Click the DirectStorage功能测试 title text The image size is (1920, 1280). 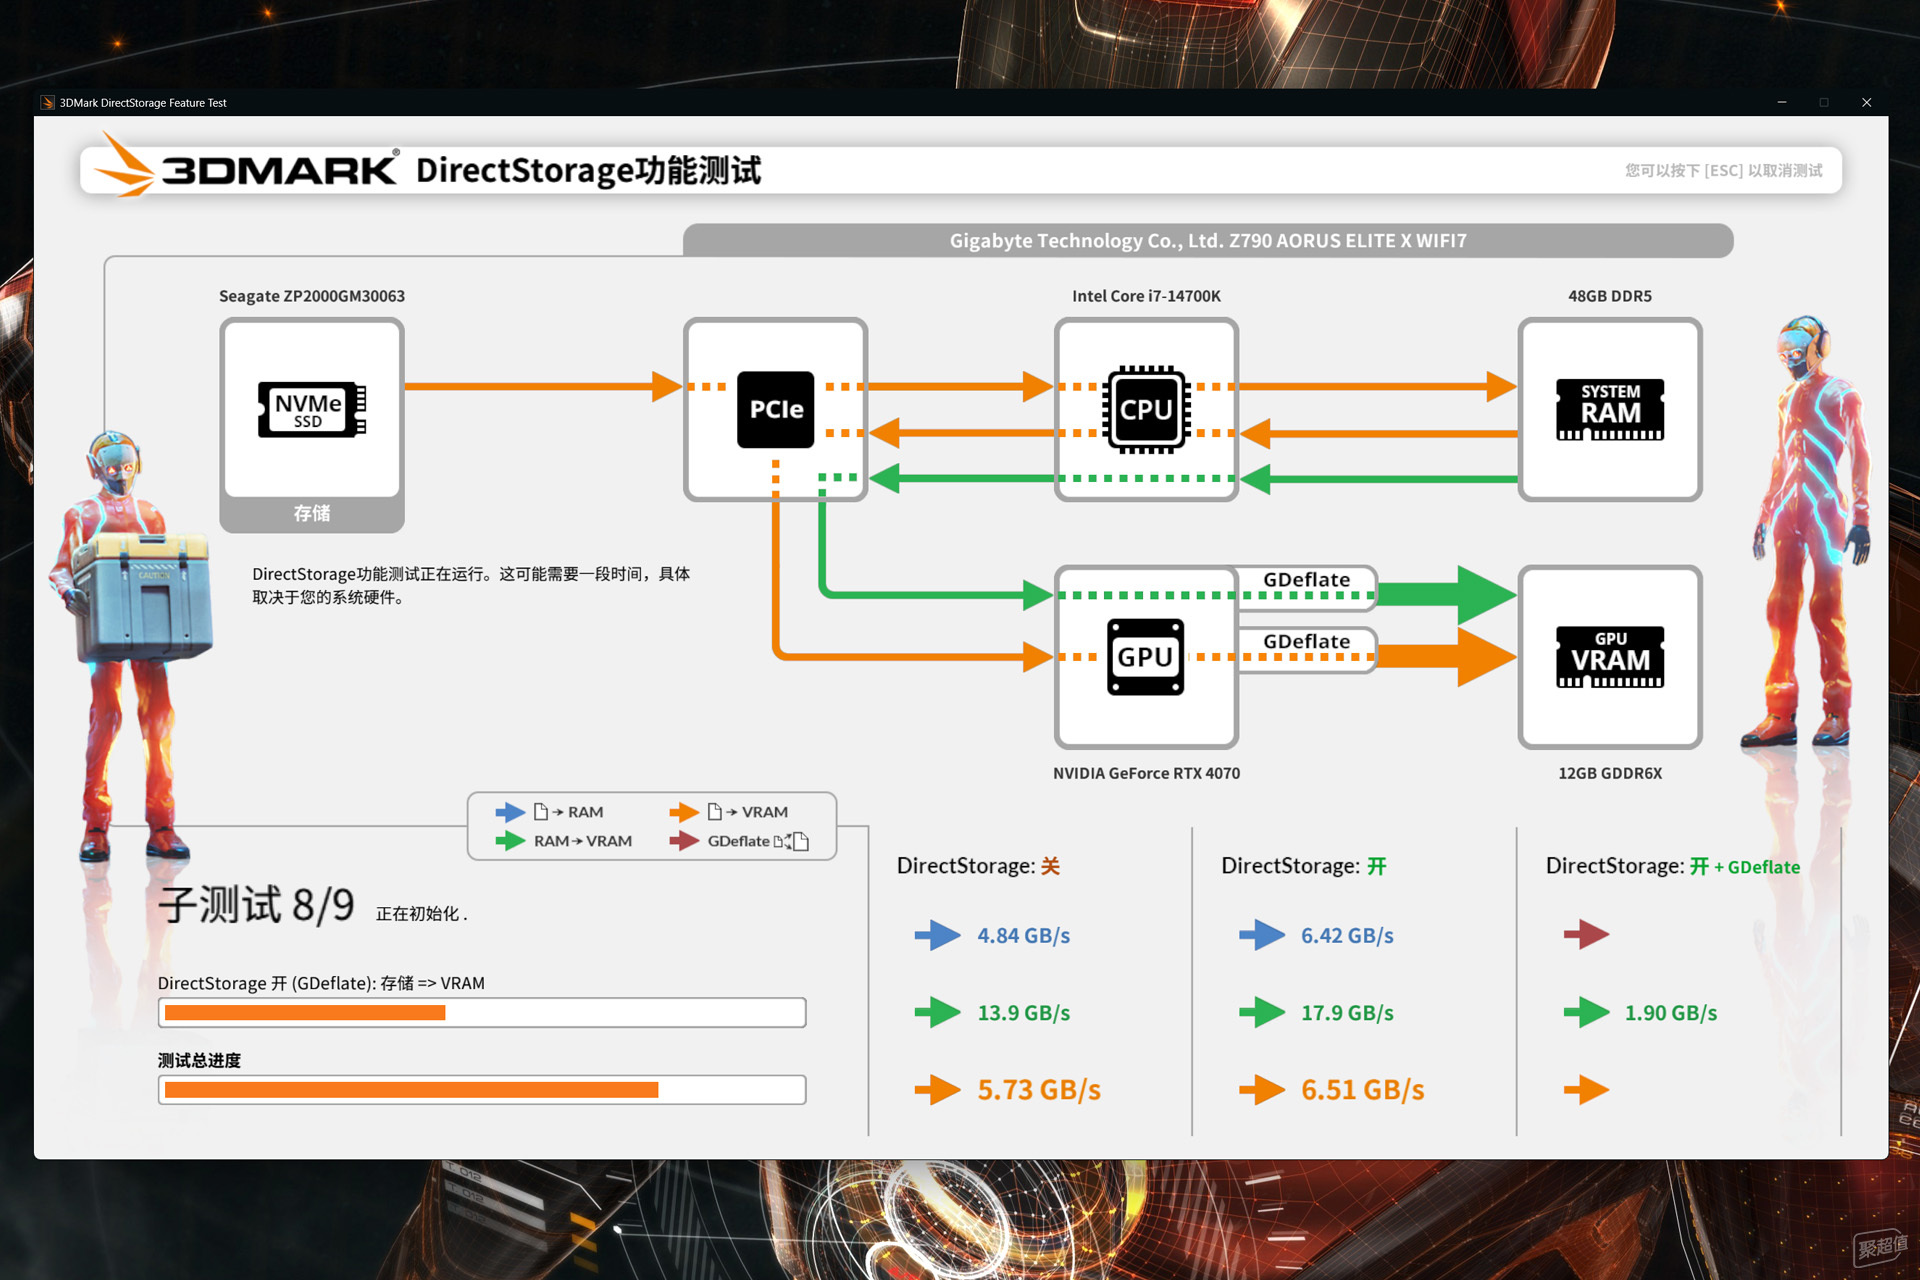point(588,170)
